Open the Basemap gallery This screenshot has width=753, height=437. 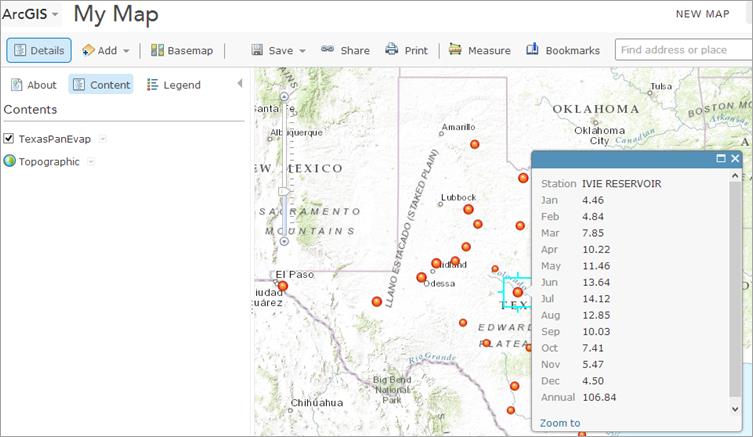click(x=181, y=50)
